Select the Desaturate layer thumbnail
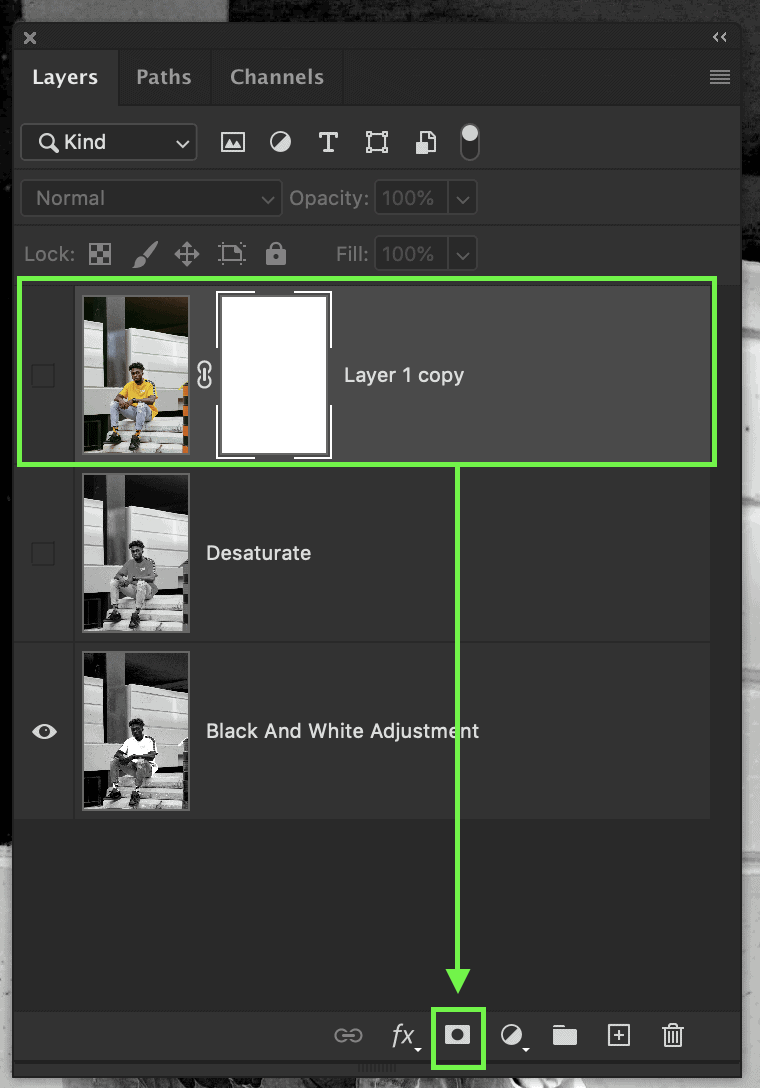Viewport: 760px width, 1088px height. tap(136, 553)
